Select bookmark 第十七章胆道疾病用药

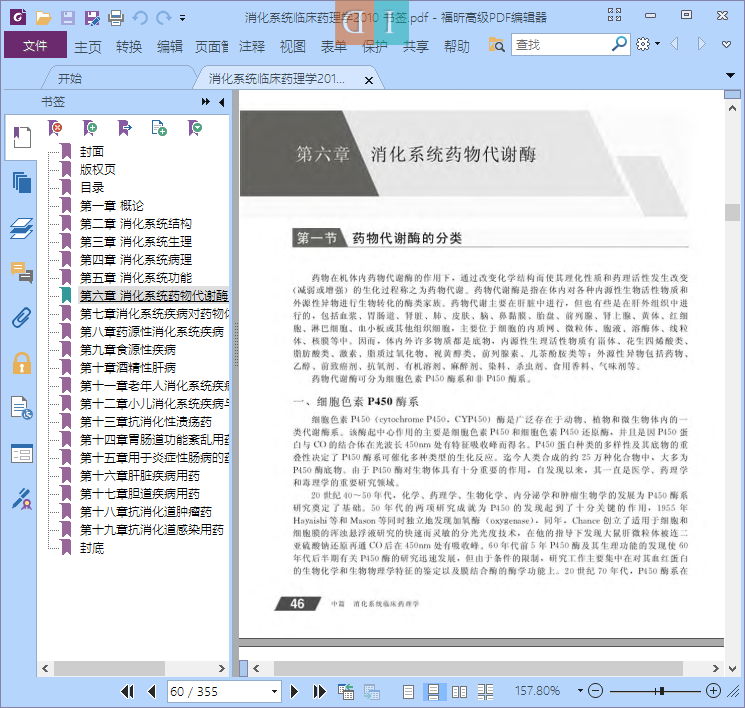140,494
